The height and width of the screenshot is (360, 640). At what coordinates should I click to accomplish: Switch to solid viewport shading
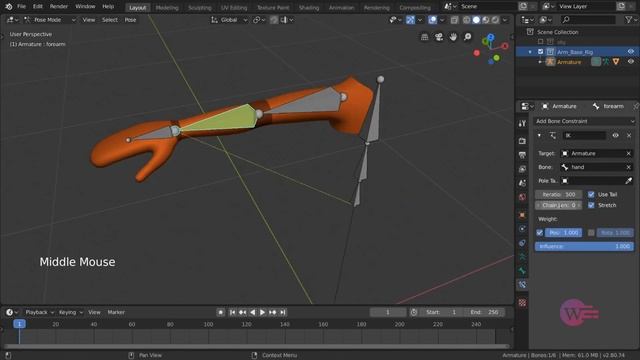[x=476, y=20]
